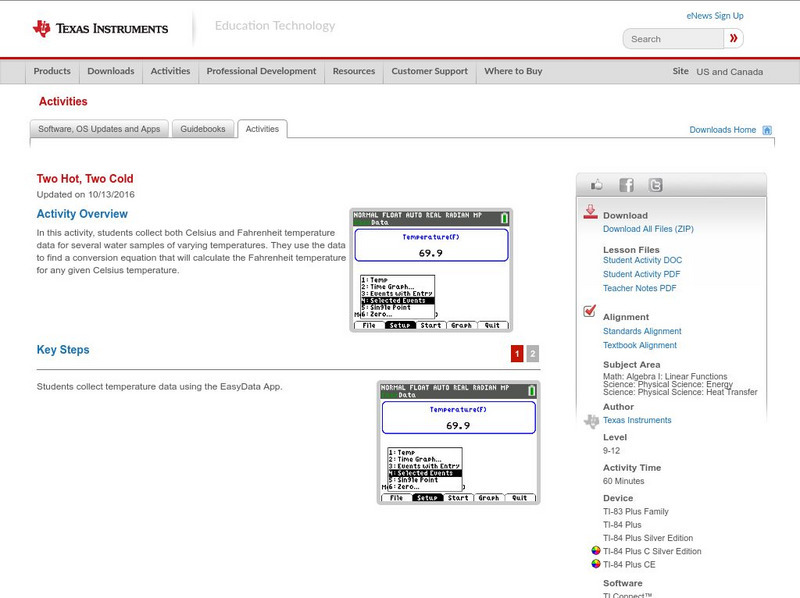
Task: Change site region US and Canada
Action: click(730, 72)
